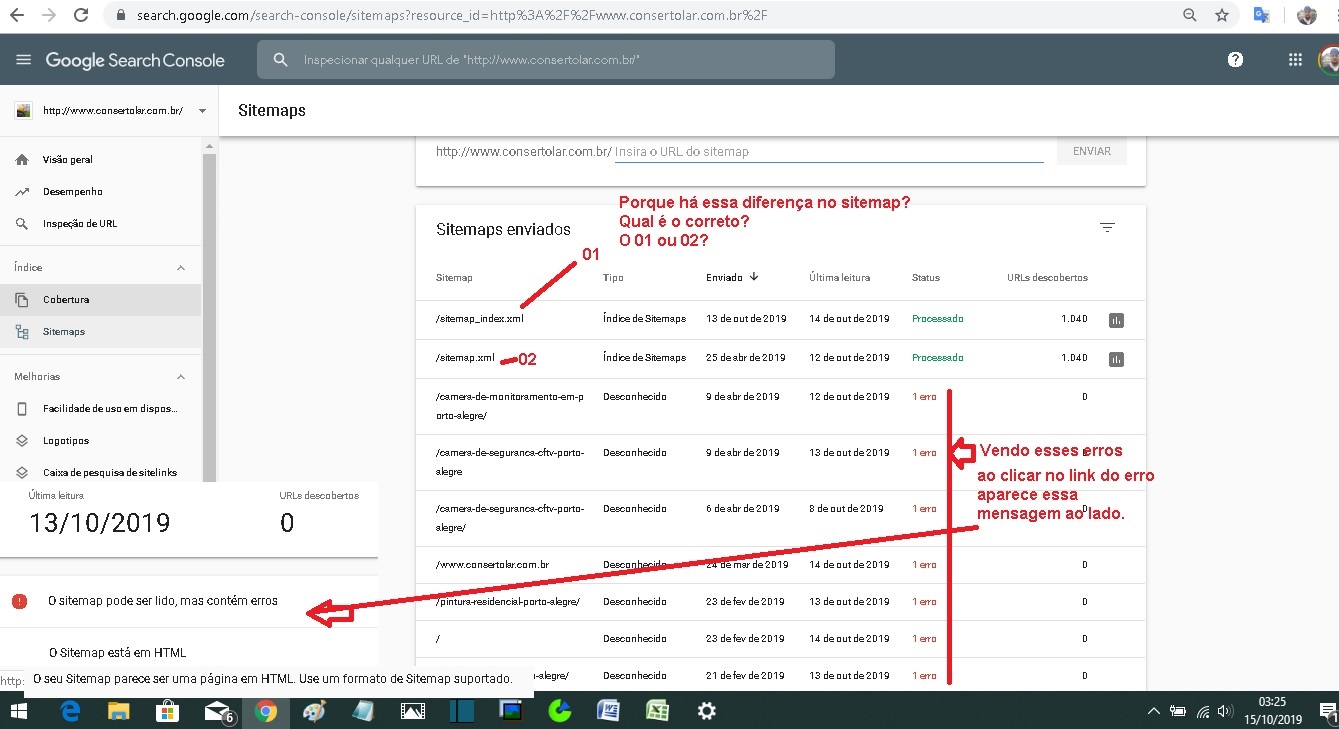Open Settings gear in taskbar
This screenshot has height=729, width=1339.
coord(707,711)
